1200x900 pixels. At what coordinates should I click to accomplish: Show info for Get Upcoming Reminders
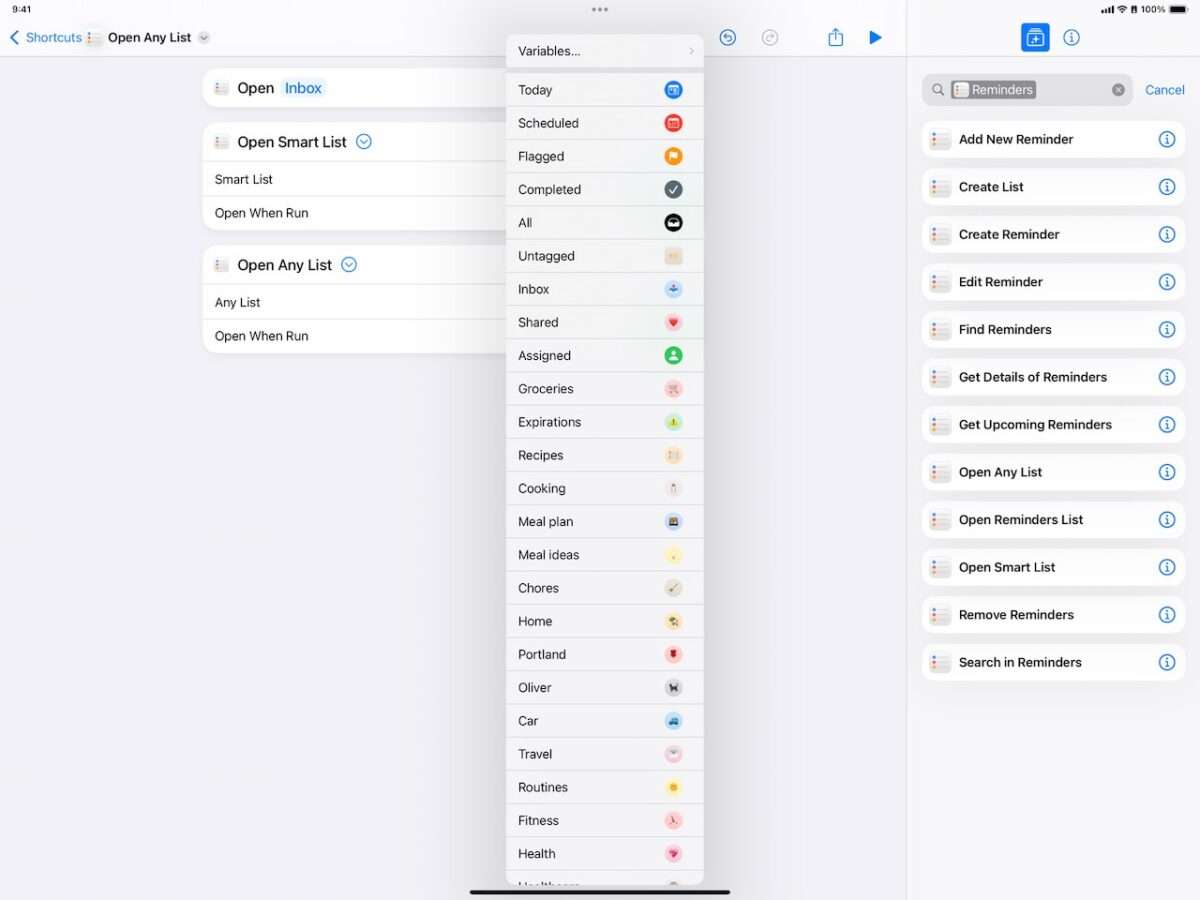(x=1167, y=424)
